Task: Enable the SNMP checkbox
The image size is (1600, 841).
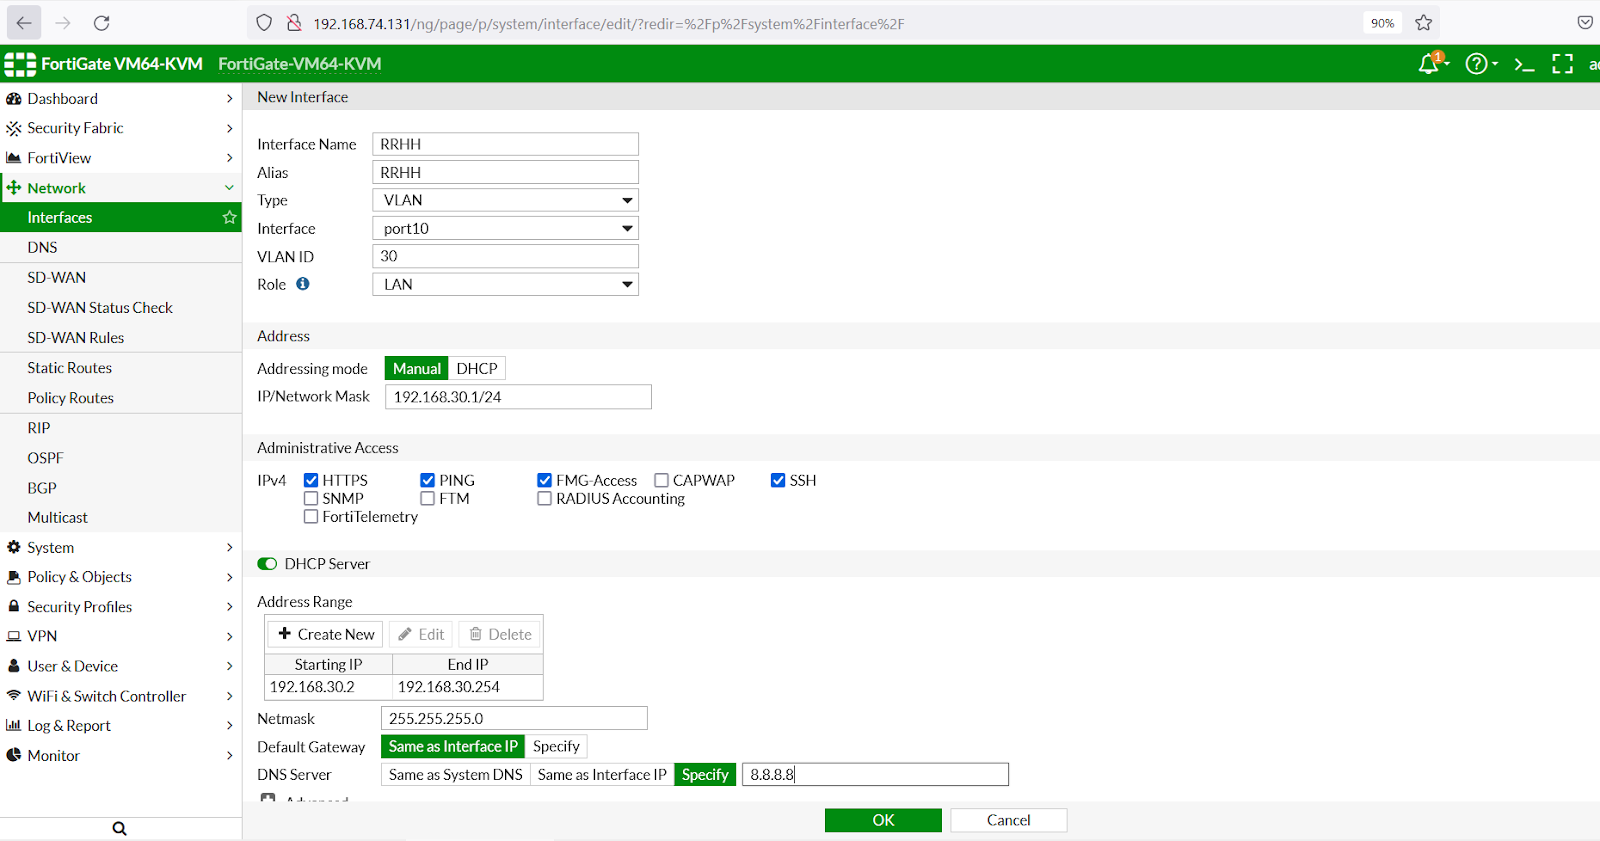Action: pos(311,498)
